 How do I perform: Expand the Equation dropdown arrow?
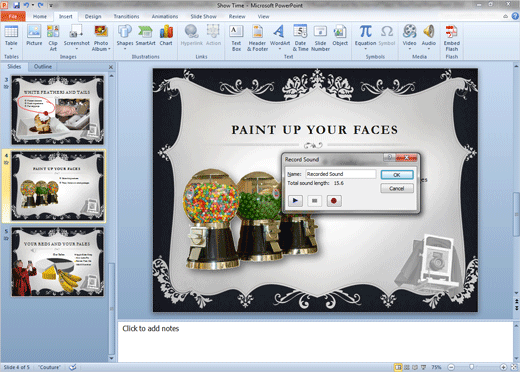click(365, 49)
